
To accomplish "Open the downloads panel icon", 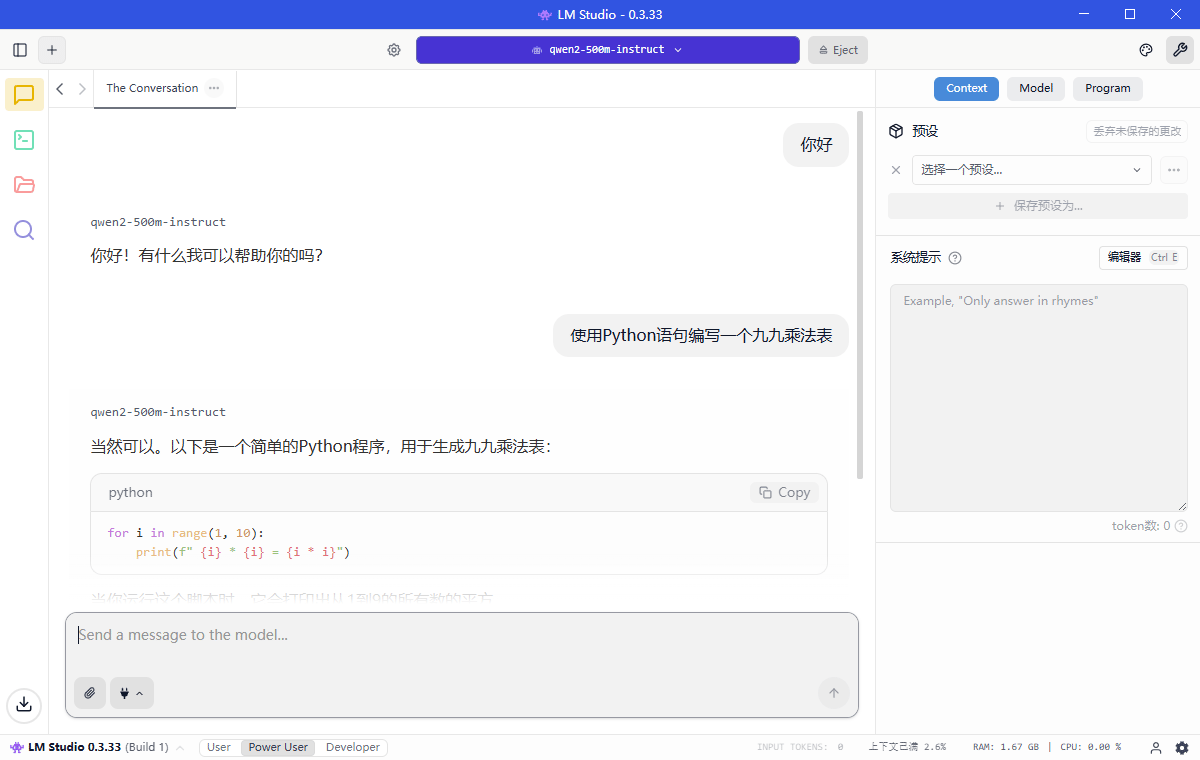I will pyautogui.click(x=23, y=705).
